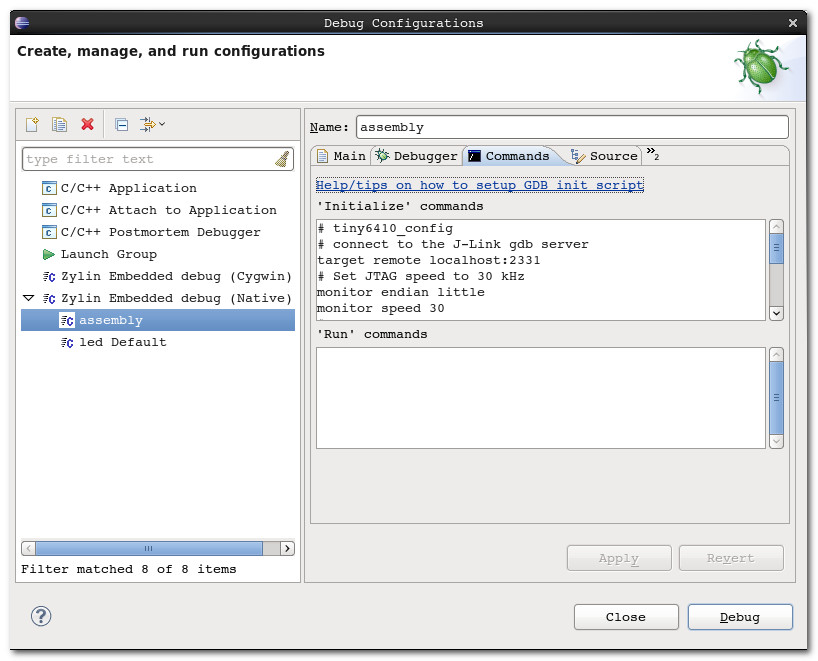
Task: Collapse the Zylin Embedded debug (Native) node
Action: 28,298
